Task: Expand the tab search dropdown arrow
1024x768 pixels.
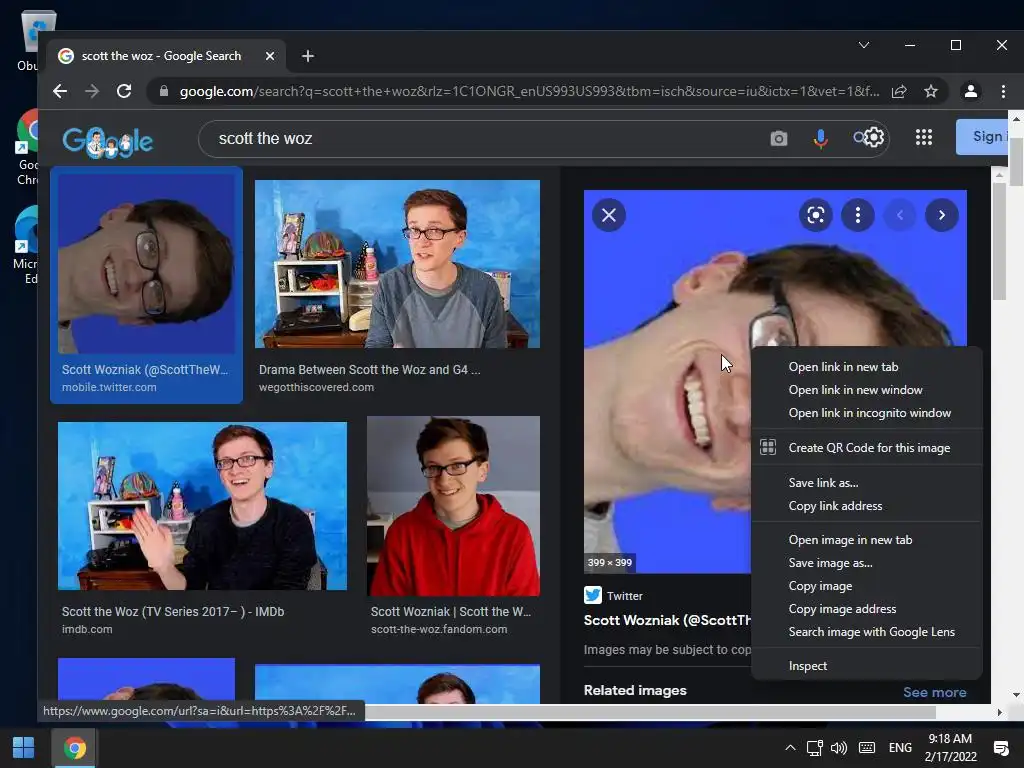Action: [x=863, y=45]
